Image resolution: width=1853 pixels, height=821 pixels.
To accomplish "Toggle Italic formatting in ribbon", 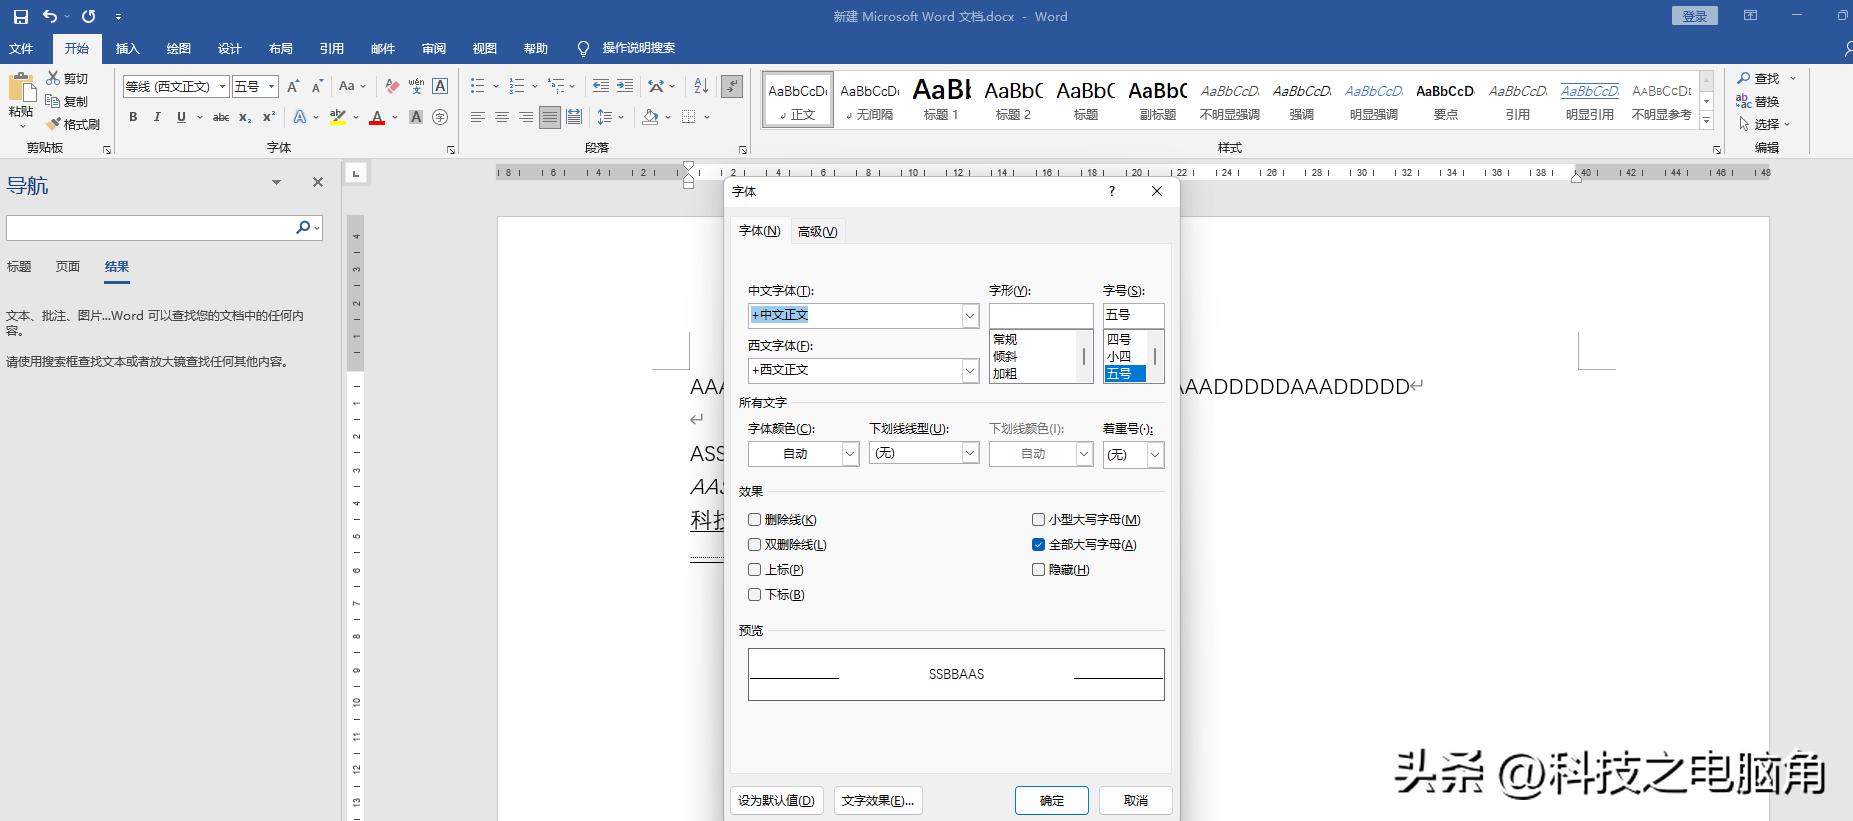I will [157, 117].
